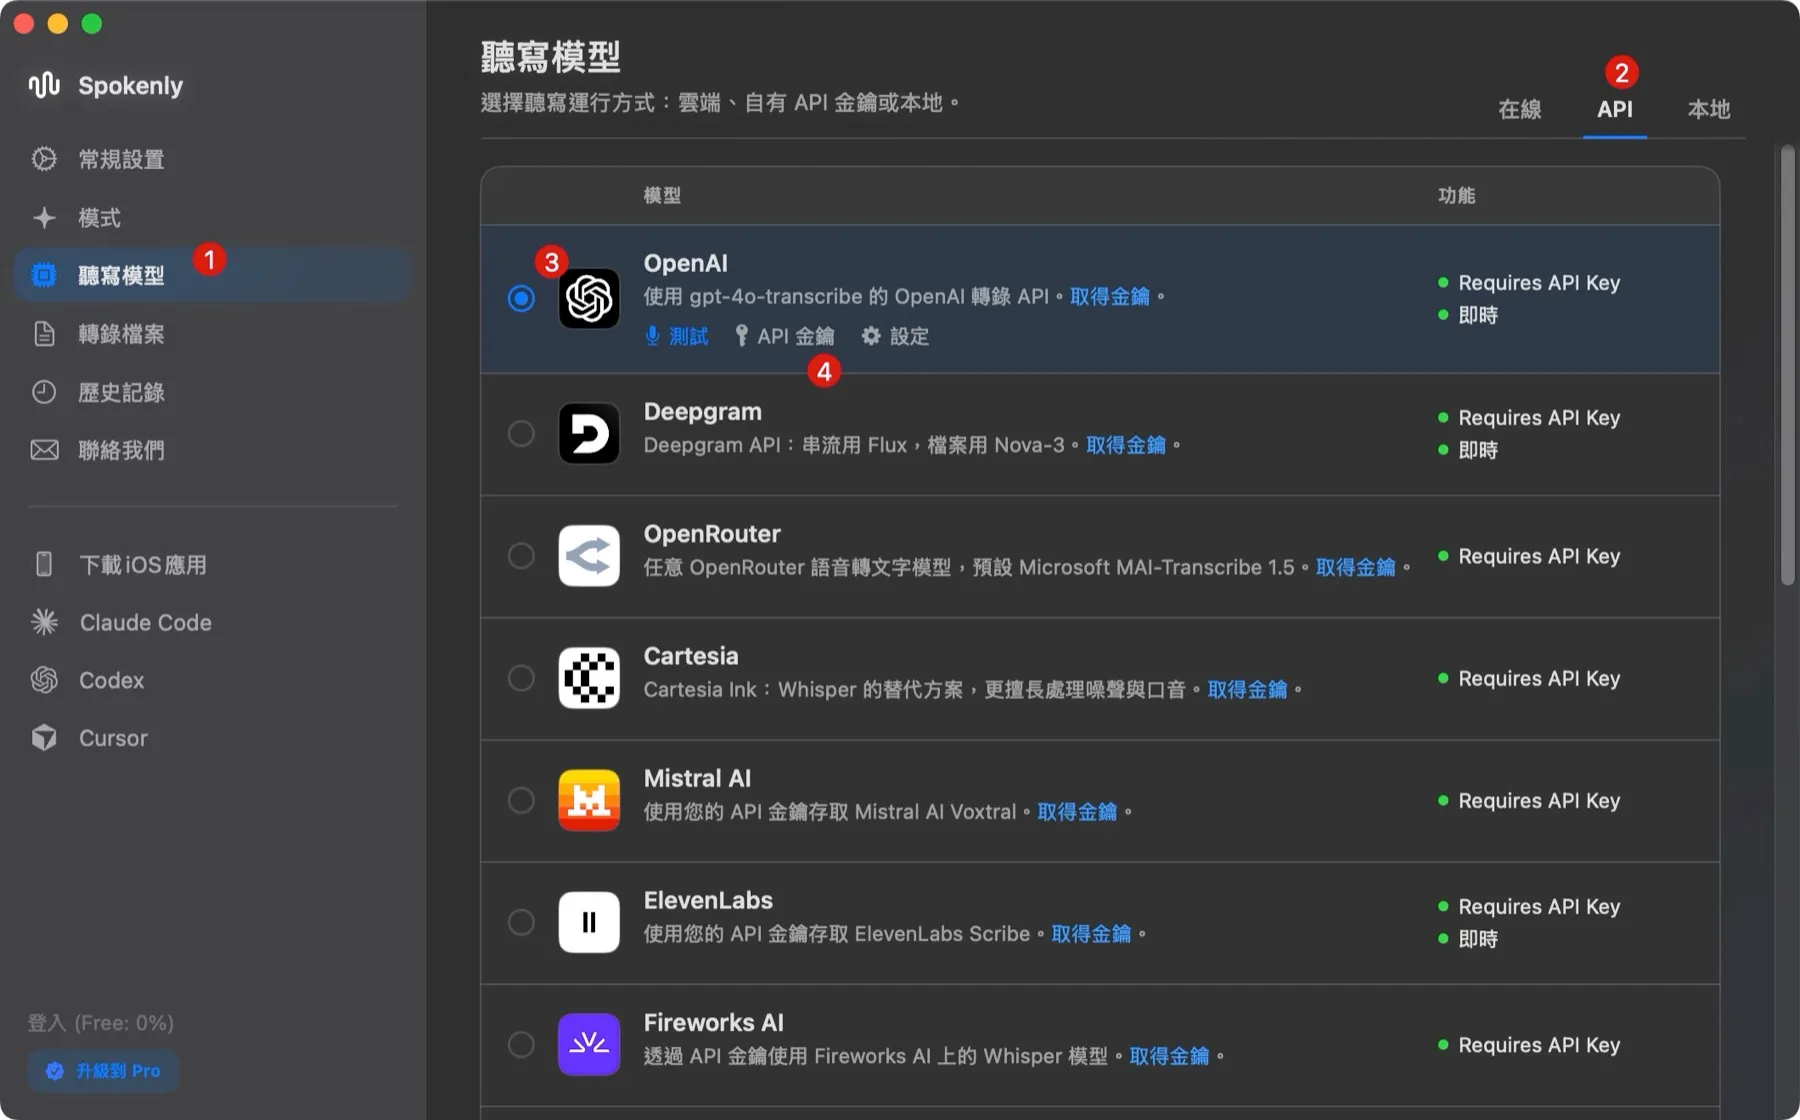Click the Claude Code starburst icon
1800x1120 pixels.
(44, 622)
